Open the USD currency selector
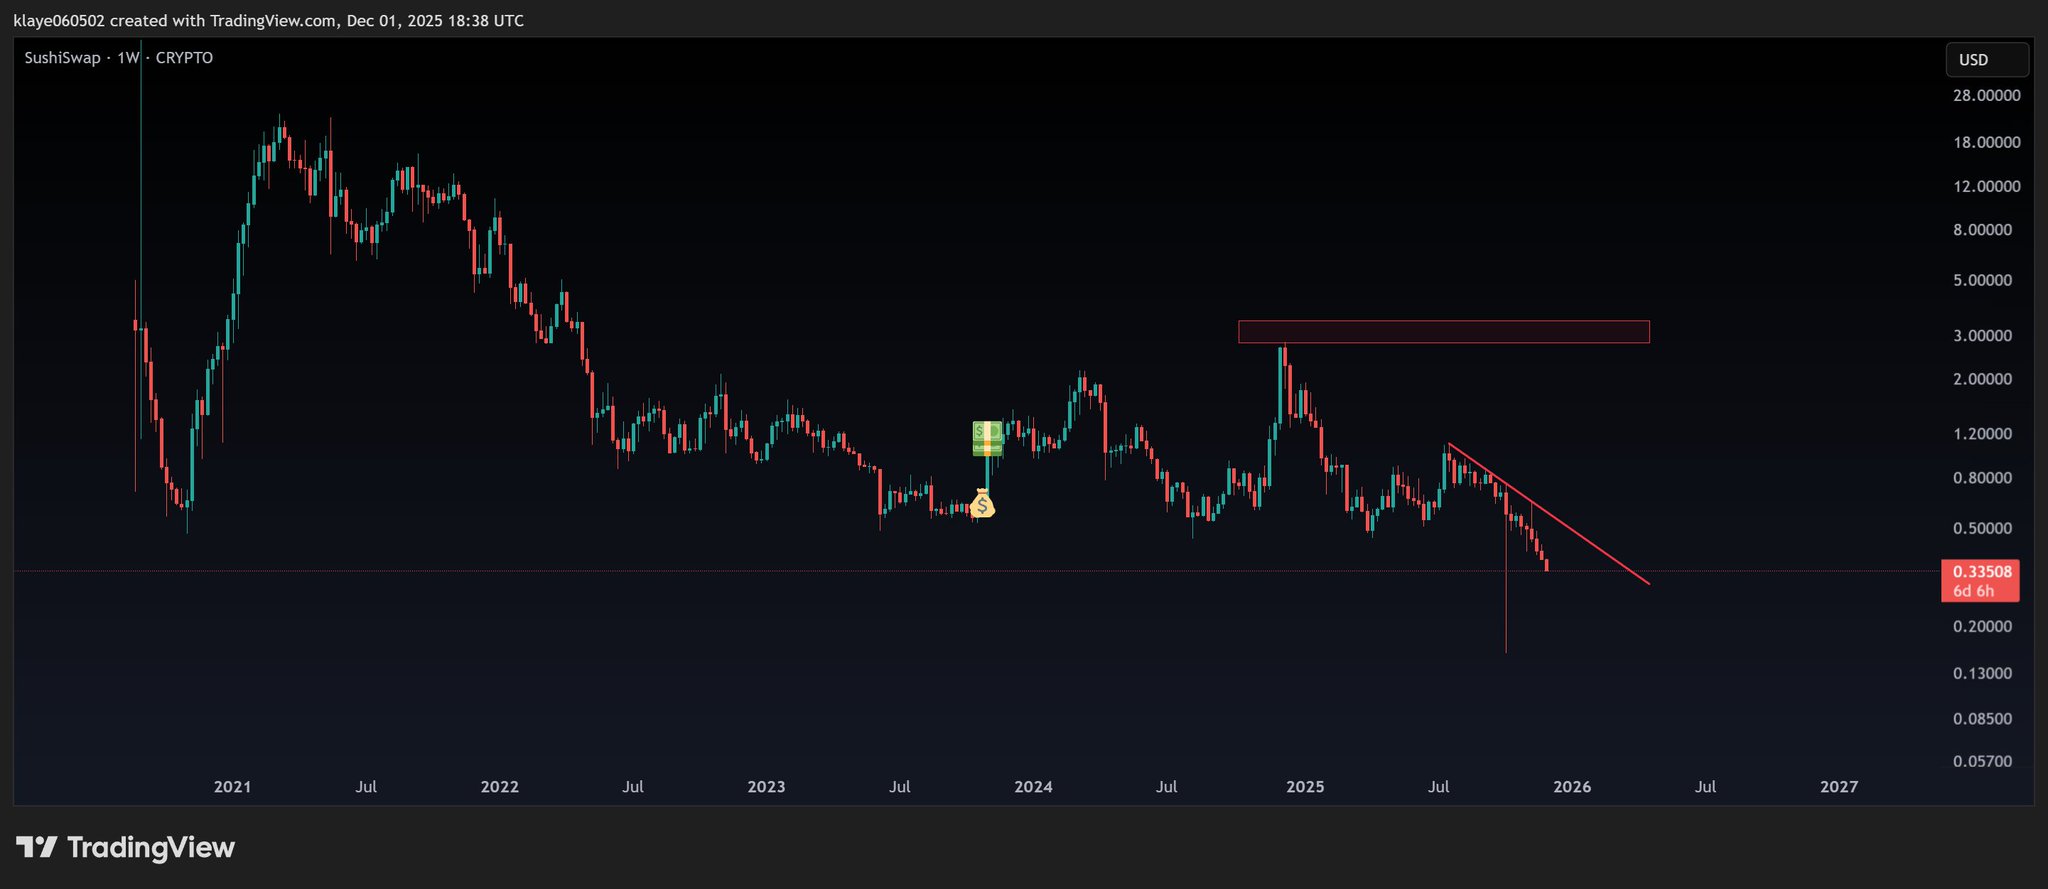The height and width of the screenshot is (889, 2048). (1987, 60)
